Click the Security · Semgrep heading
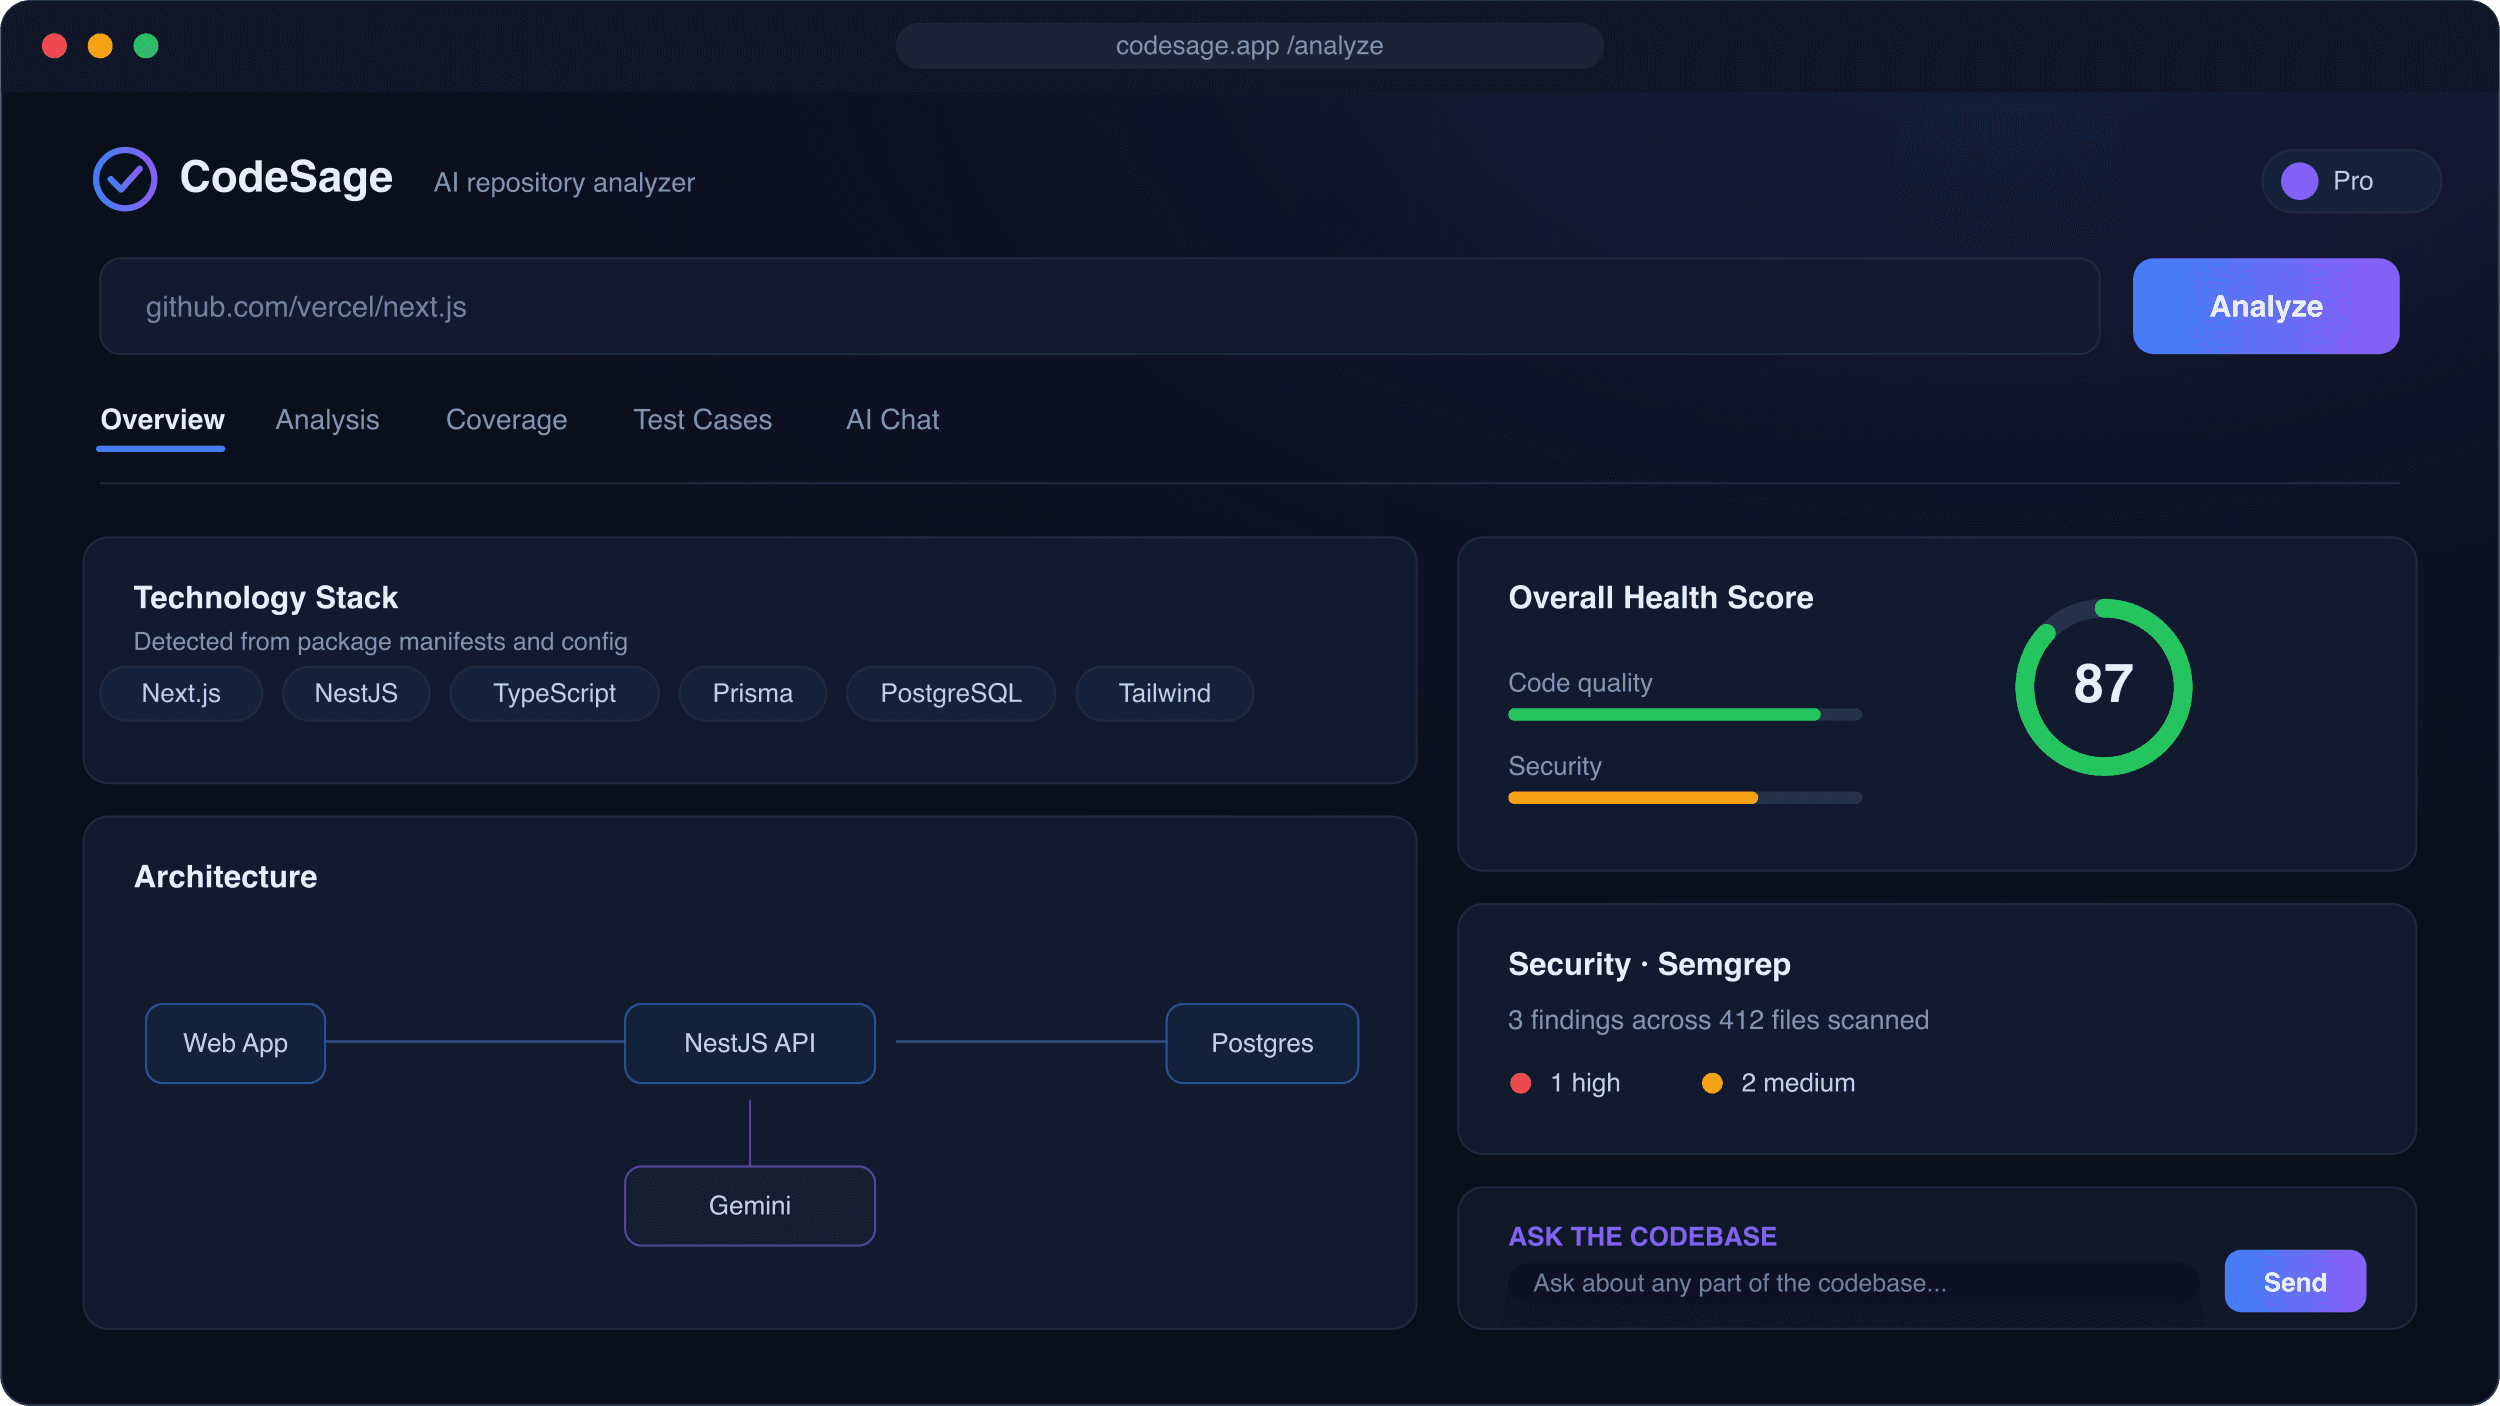Image resolution: width=2500 pixels, height=1406 pixels. click(1649, 965)
